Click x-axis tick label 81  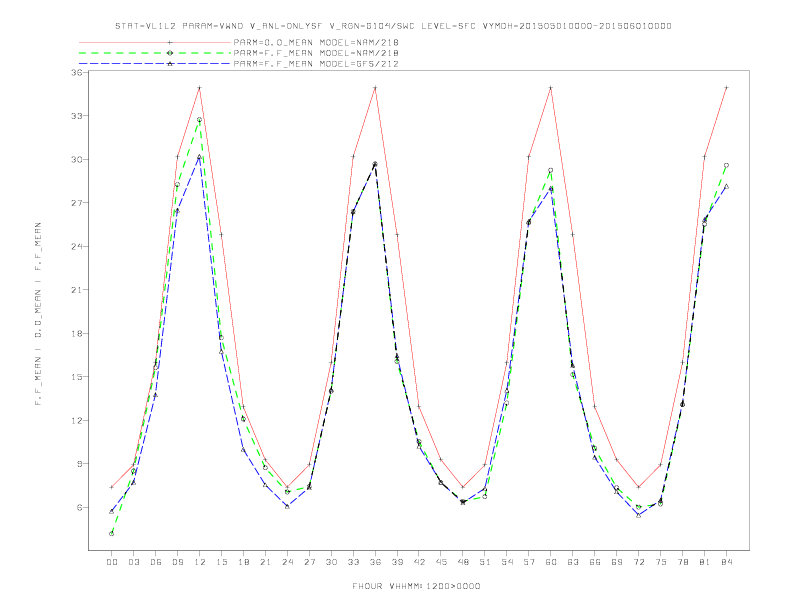click(x=705, y=562)
